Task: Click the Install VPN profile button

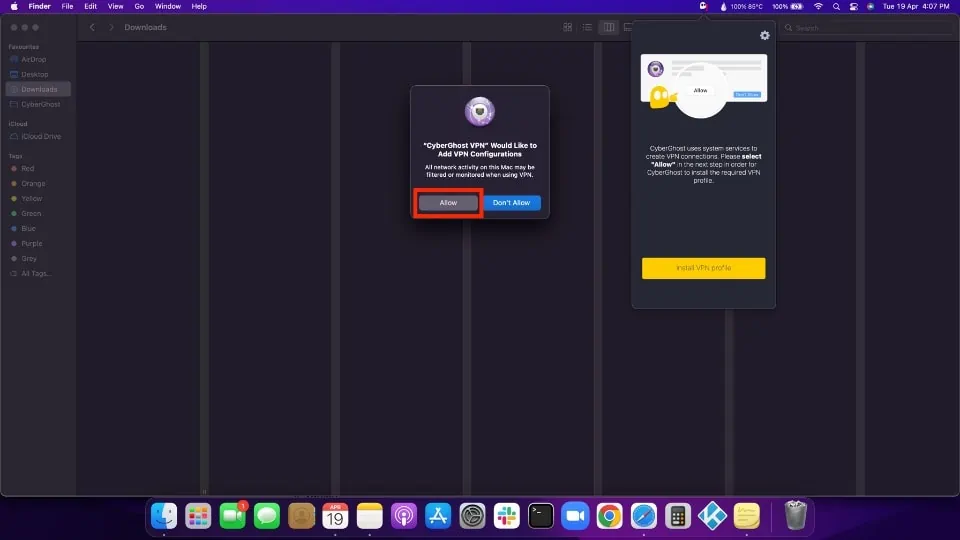Action: point(703,268)
